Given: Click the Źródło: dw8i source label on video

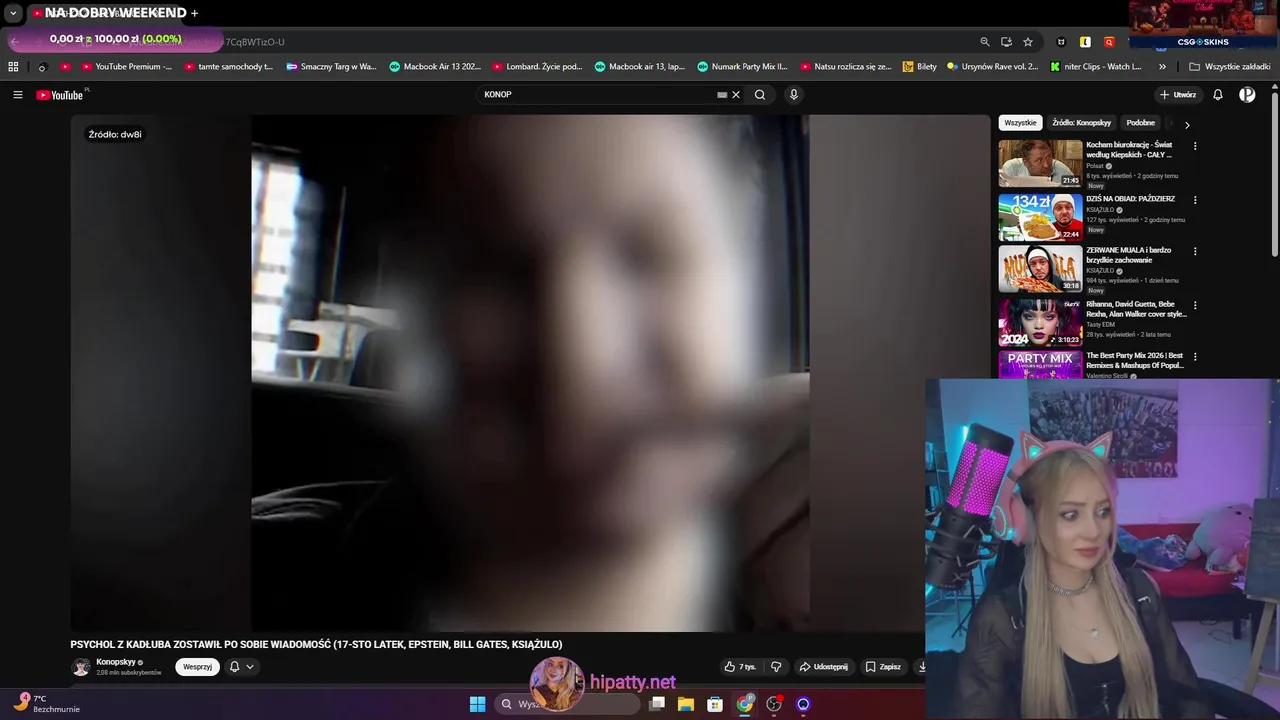Looking at the screenshot, I should click(x=115, y=134).
